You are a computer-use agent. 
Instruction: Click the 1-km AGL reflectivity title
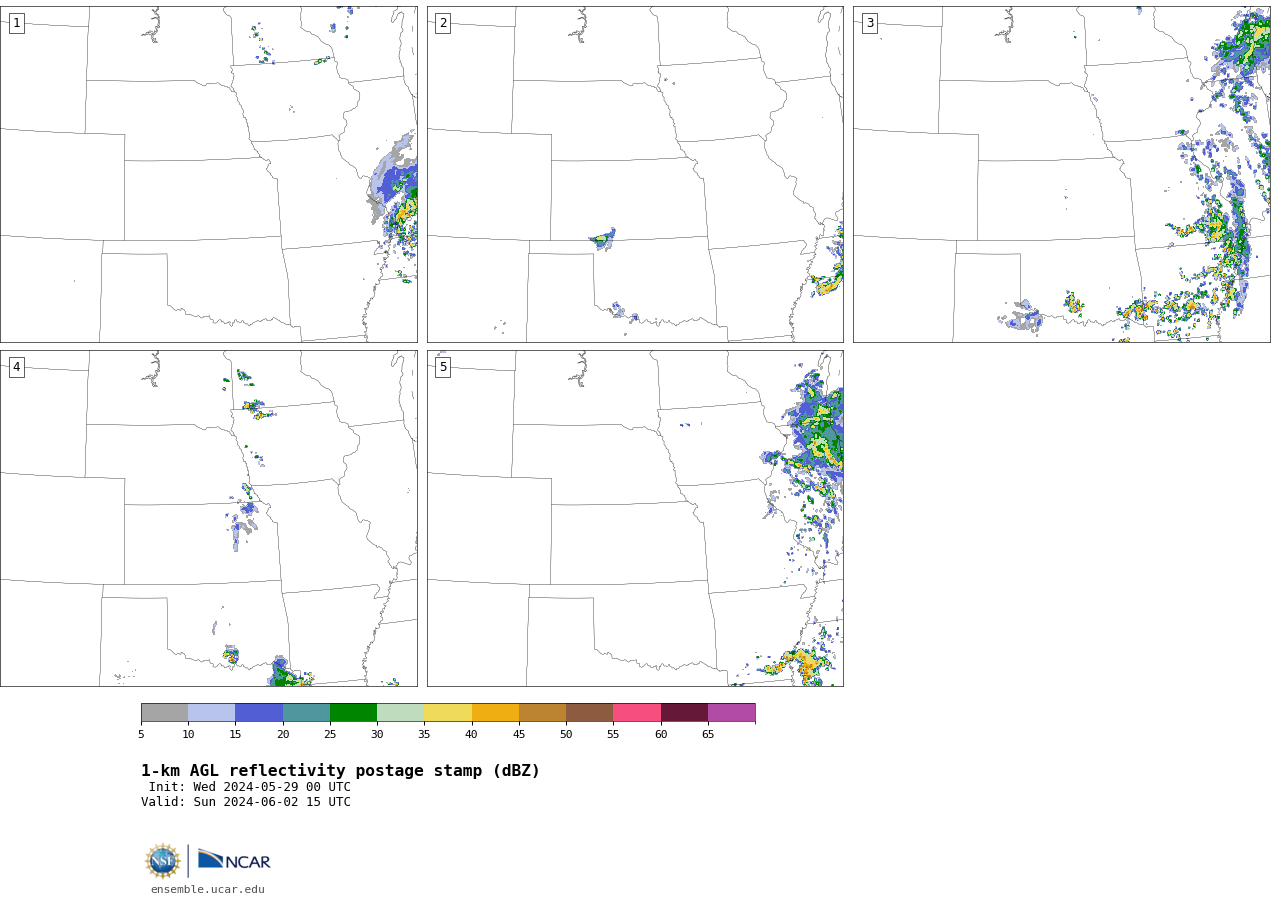[340, 771]
